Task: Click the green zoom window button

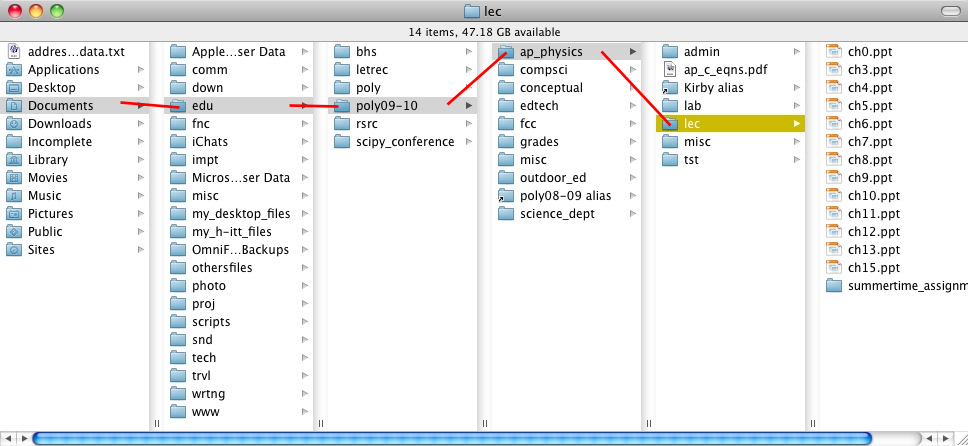Action: tap(57, 11)
